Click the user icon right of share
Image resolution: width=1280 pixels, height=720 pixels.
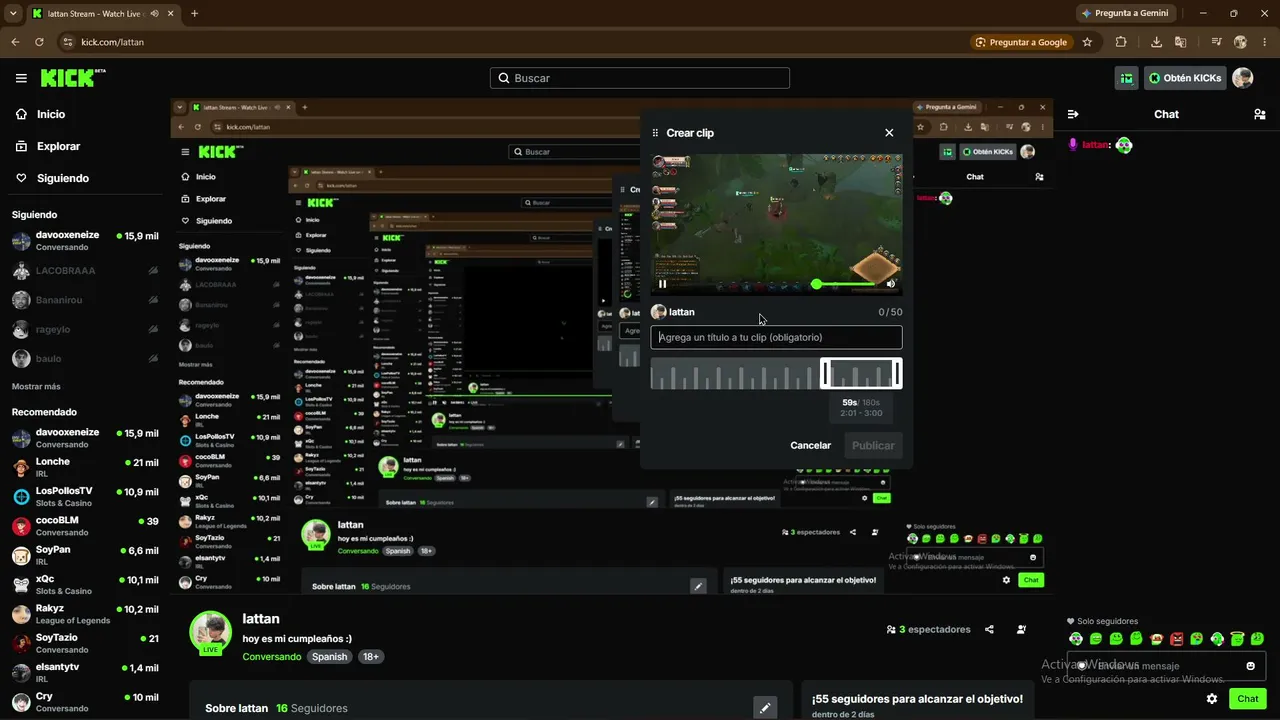[x=1021, y=629]
